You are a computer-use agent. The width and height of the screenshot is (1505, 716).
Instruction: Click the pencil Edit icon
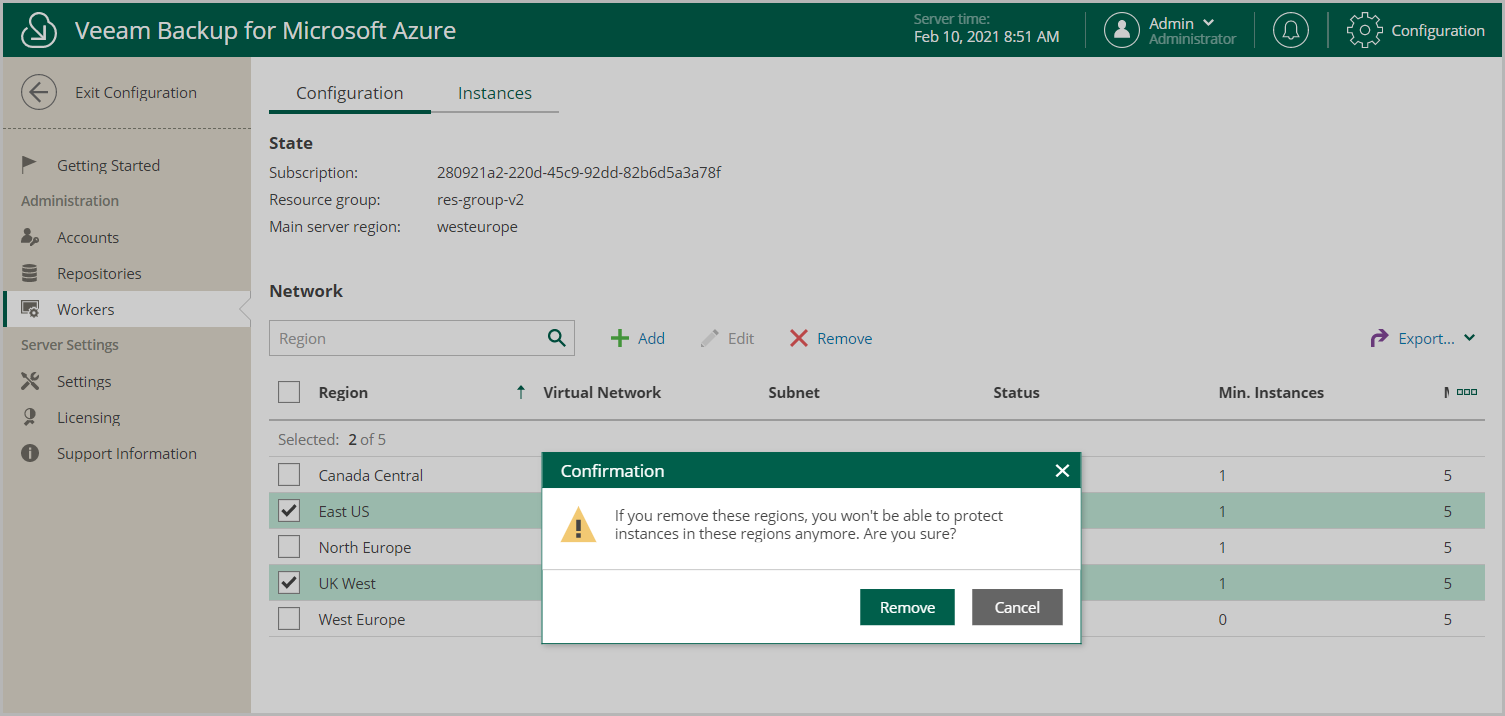click(710, 338)
